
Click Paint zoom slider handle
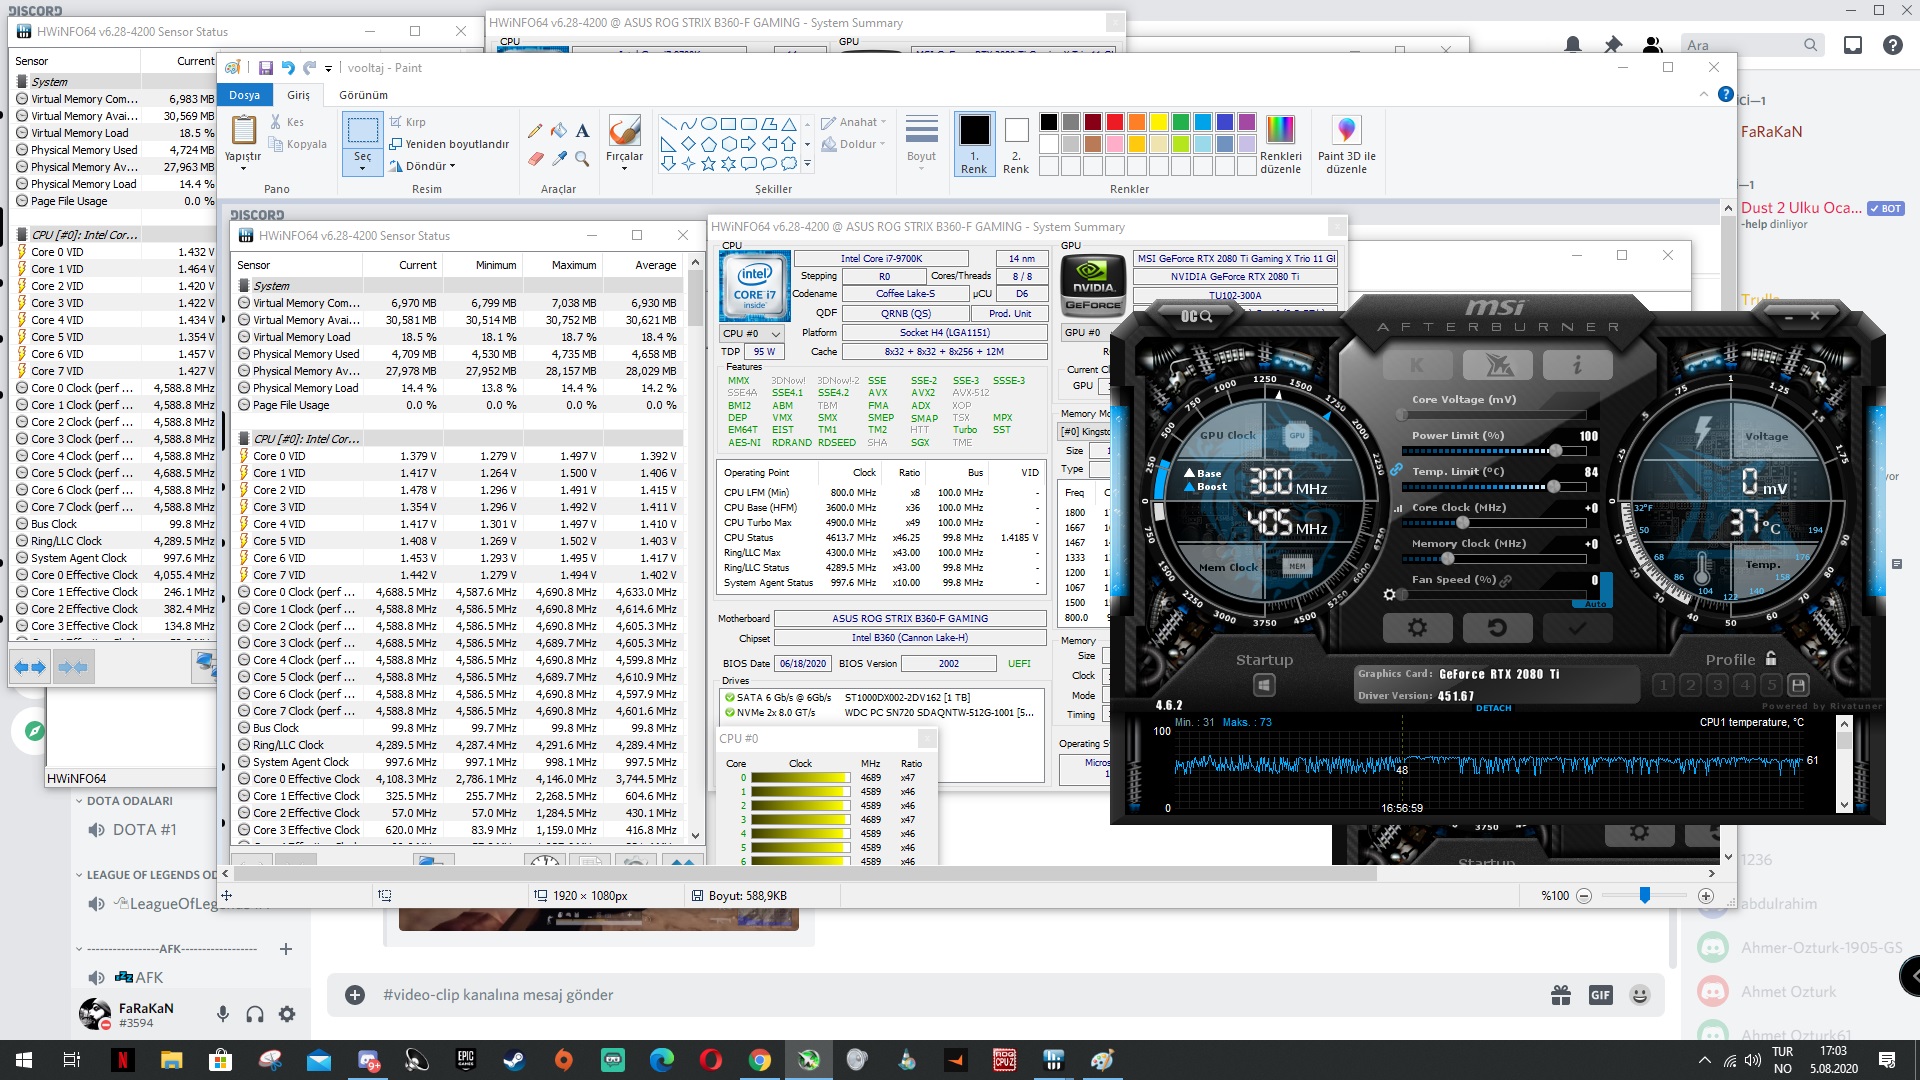click(x=1644, y=895)
